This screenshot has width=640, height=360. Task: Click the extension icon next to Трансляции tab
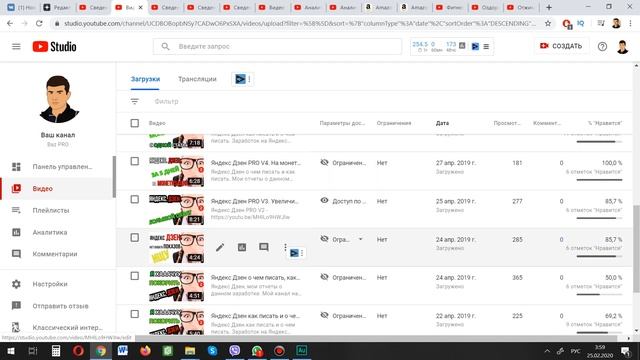pos(240,79)
